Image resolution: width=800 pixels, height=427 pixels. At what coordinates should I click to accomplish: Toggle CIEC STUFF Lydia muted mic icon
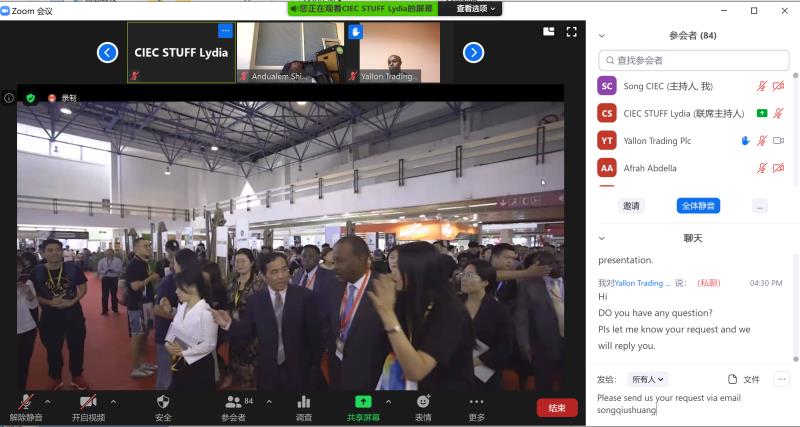click(x=778, y=113)
